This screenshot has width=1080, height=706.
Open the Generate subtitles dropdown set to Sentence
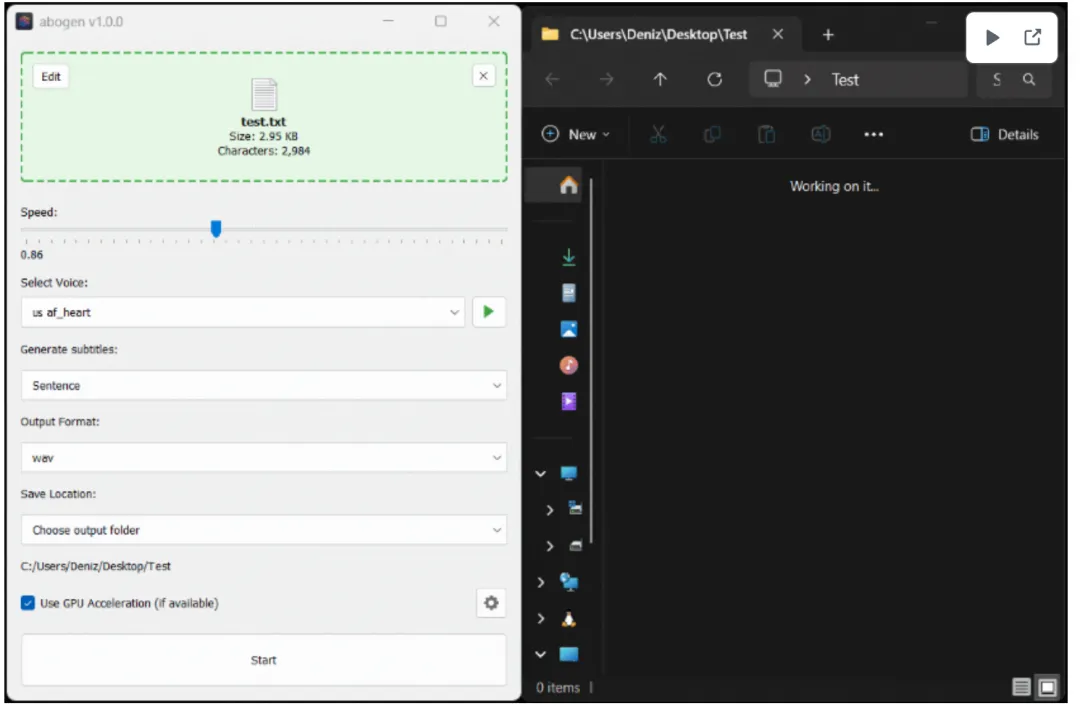264,386
